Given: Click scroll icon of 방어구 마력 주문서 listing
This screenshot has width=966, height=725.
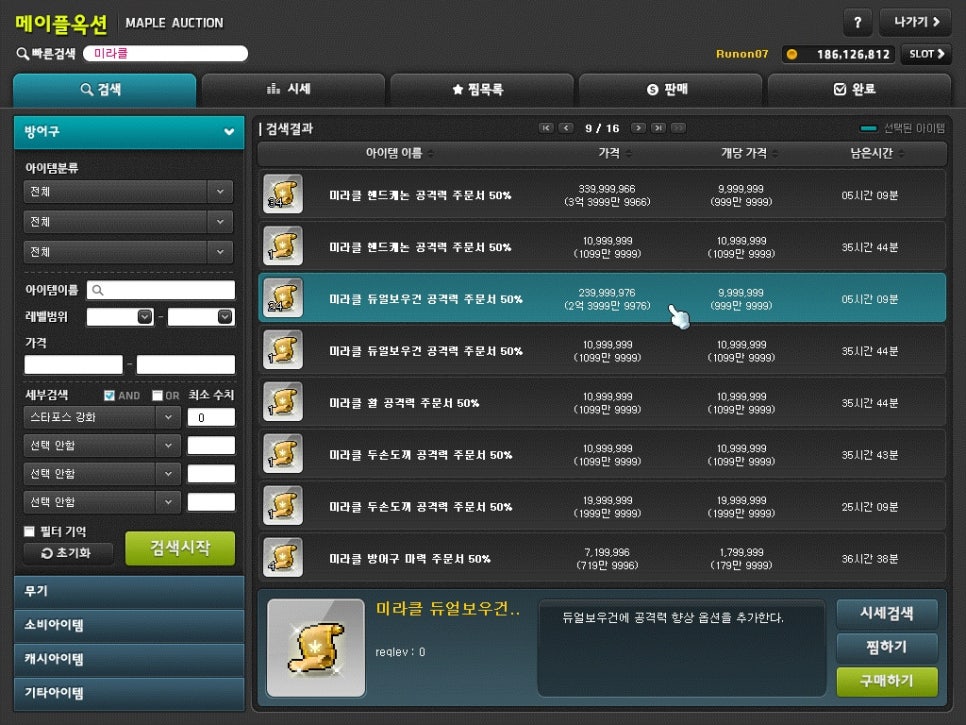Looking at the screenshot, I should click(x=283, y=557).
